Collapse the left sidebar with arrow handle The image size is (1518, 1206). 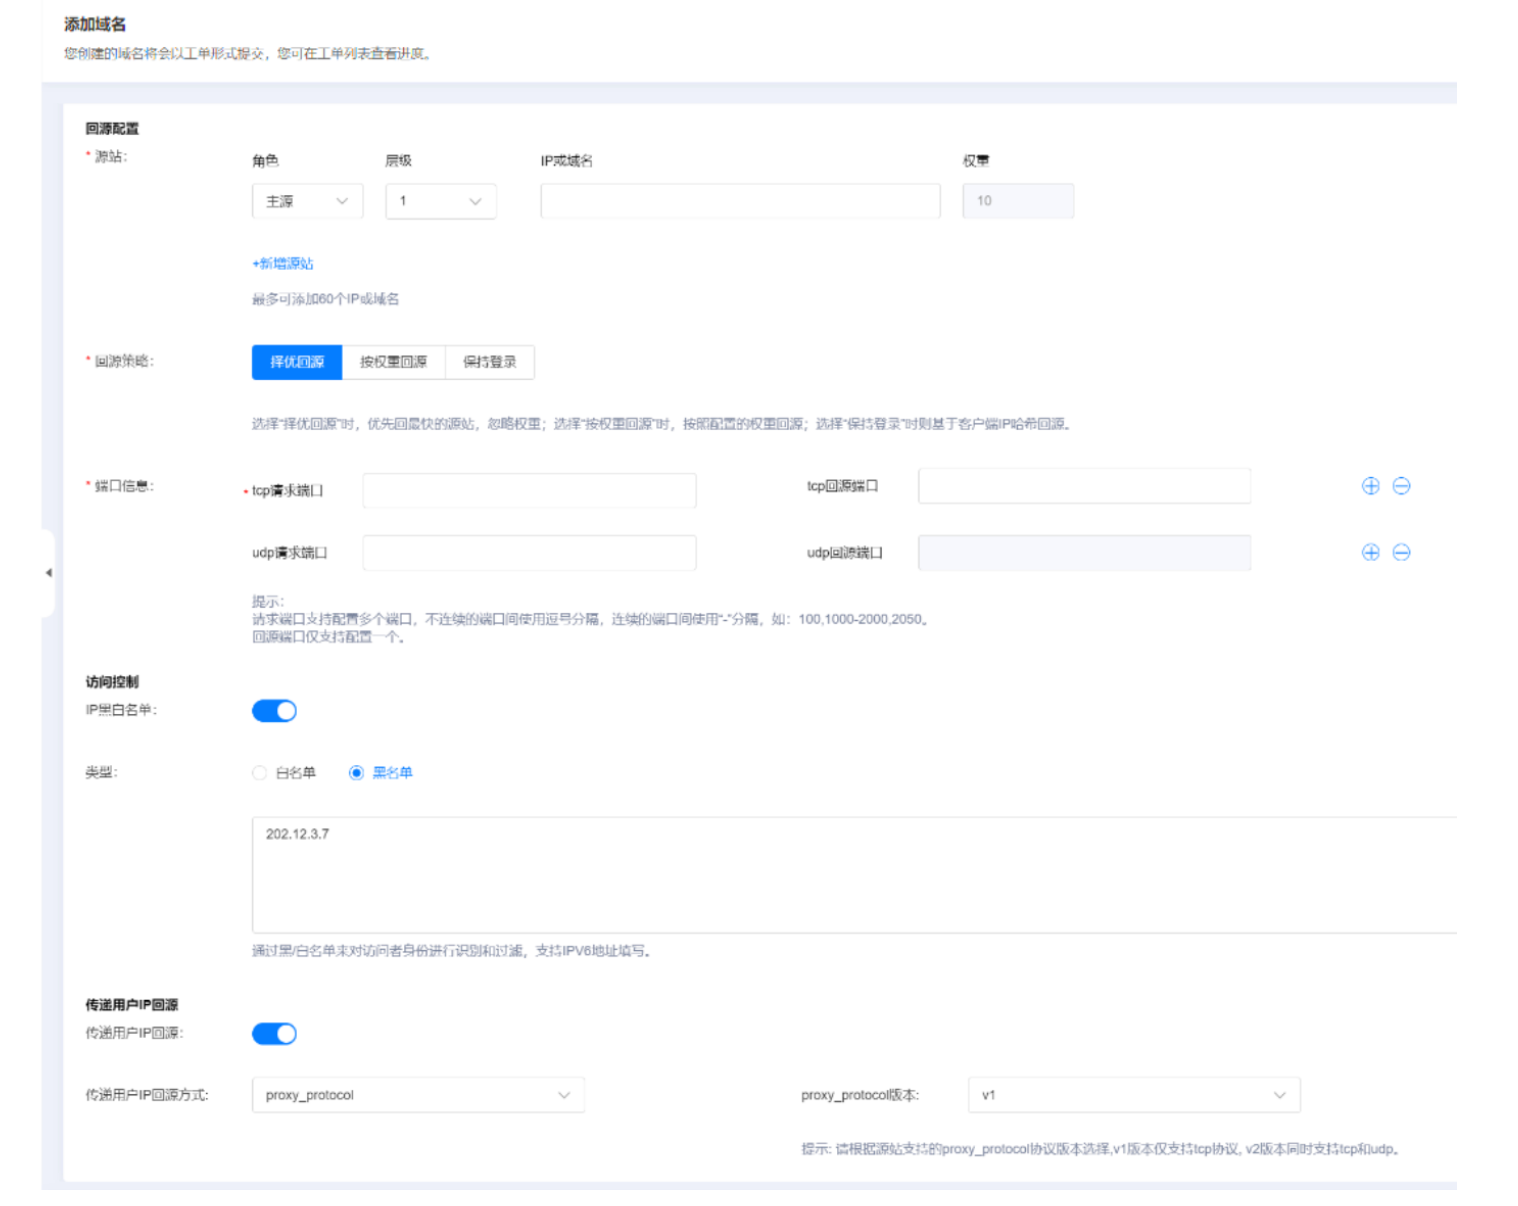point(48,573)
